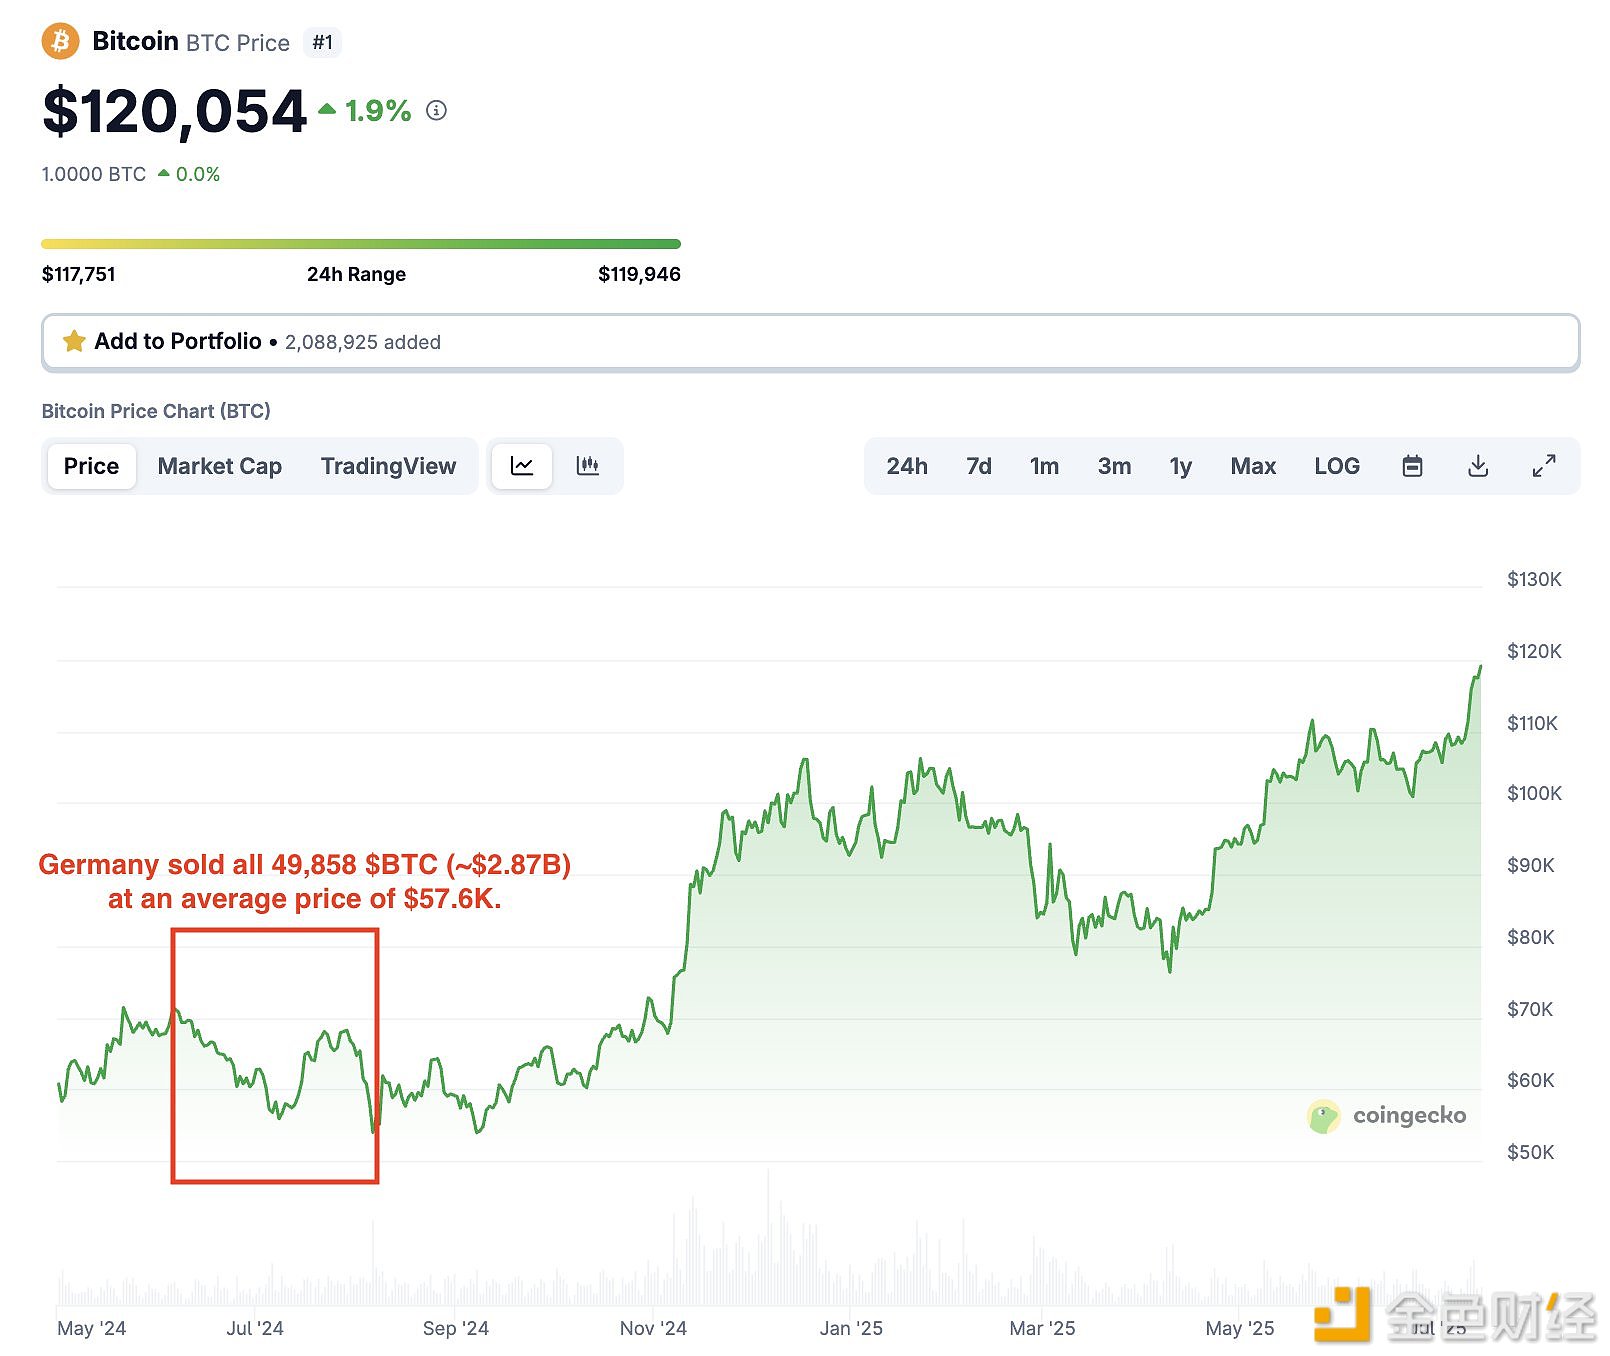Click the info icon beside 1.9%
1610x1356 pixels.
[x=436, y=110]
